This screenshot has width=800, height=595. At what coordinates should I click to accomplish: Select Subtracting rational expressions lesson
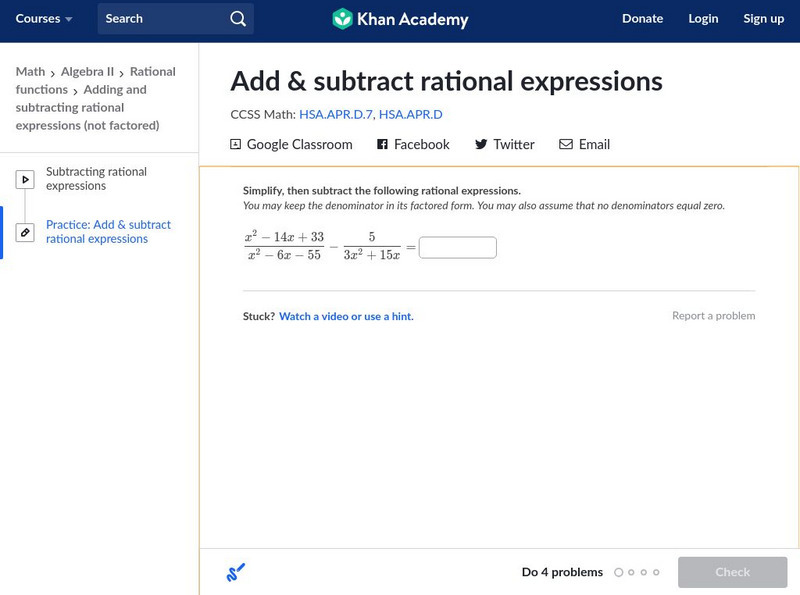96,179
